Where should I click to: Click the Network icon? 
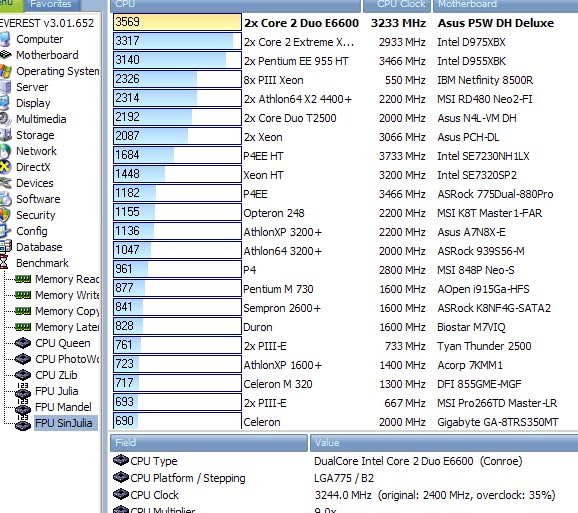click(x=5, y=151)
